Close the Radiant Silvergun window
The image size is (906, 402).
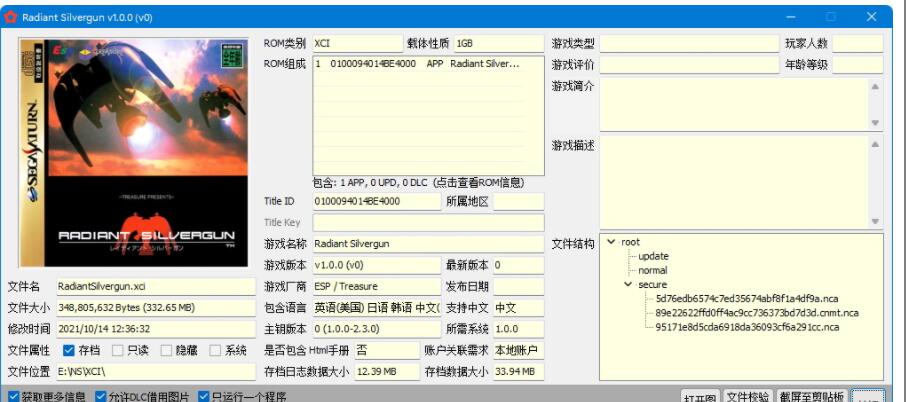pyautogui.click(x=871, y=17)
